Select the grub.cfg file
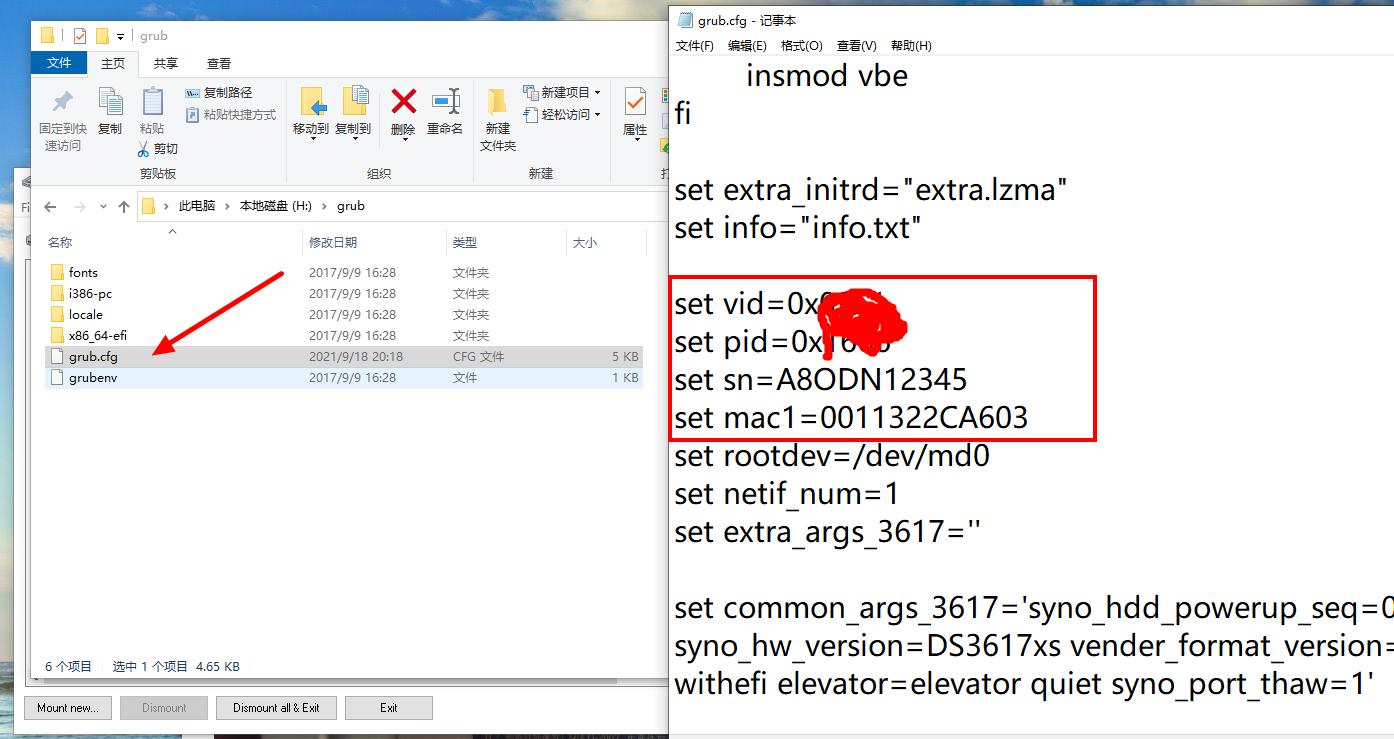 point(343,356)
